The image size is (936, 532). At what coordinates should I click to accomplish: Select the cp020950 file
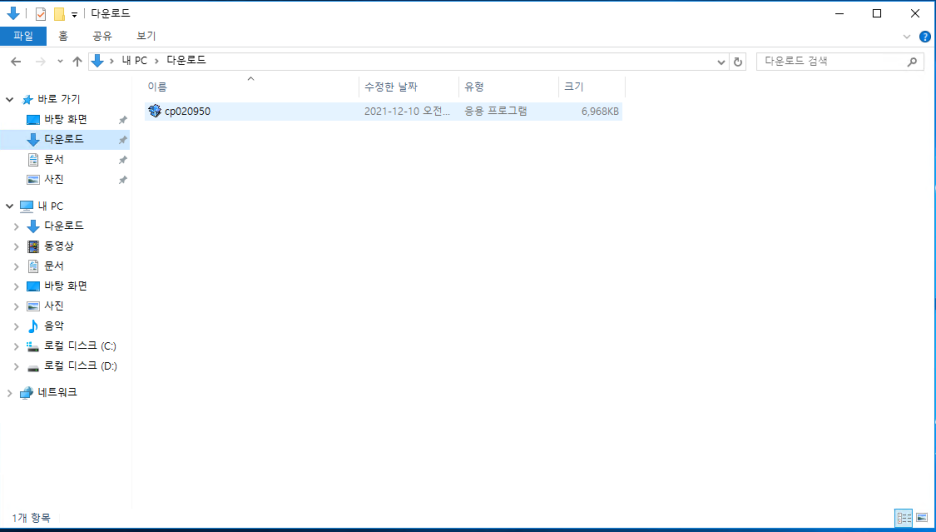tap(383, 111)
